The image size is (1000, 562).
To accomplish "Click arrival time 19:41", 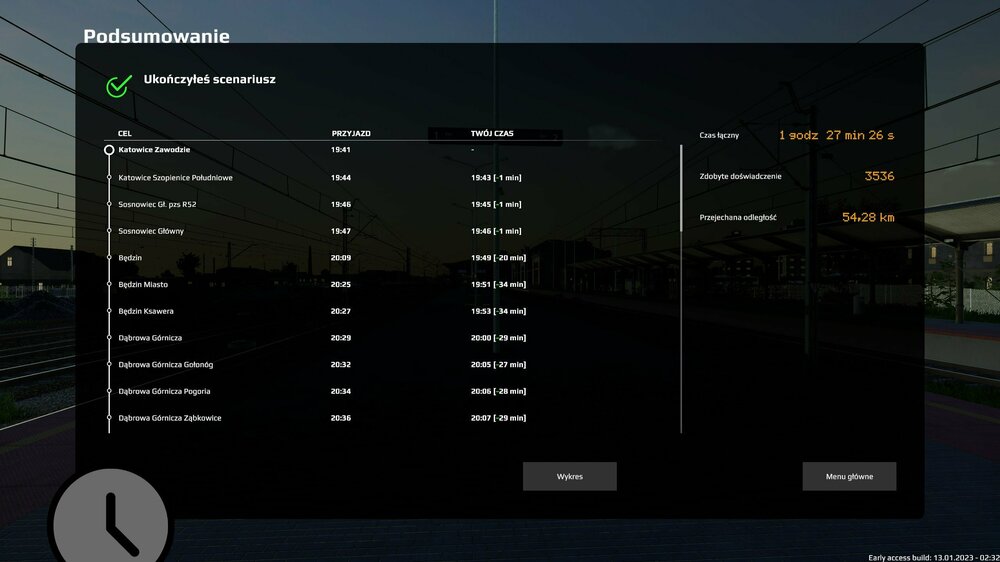I will (x=341, y=150).
